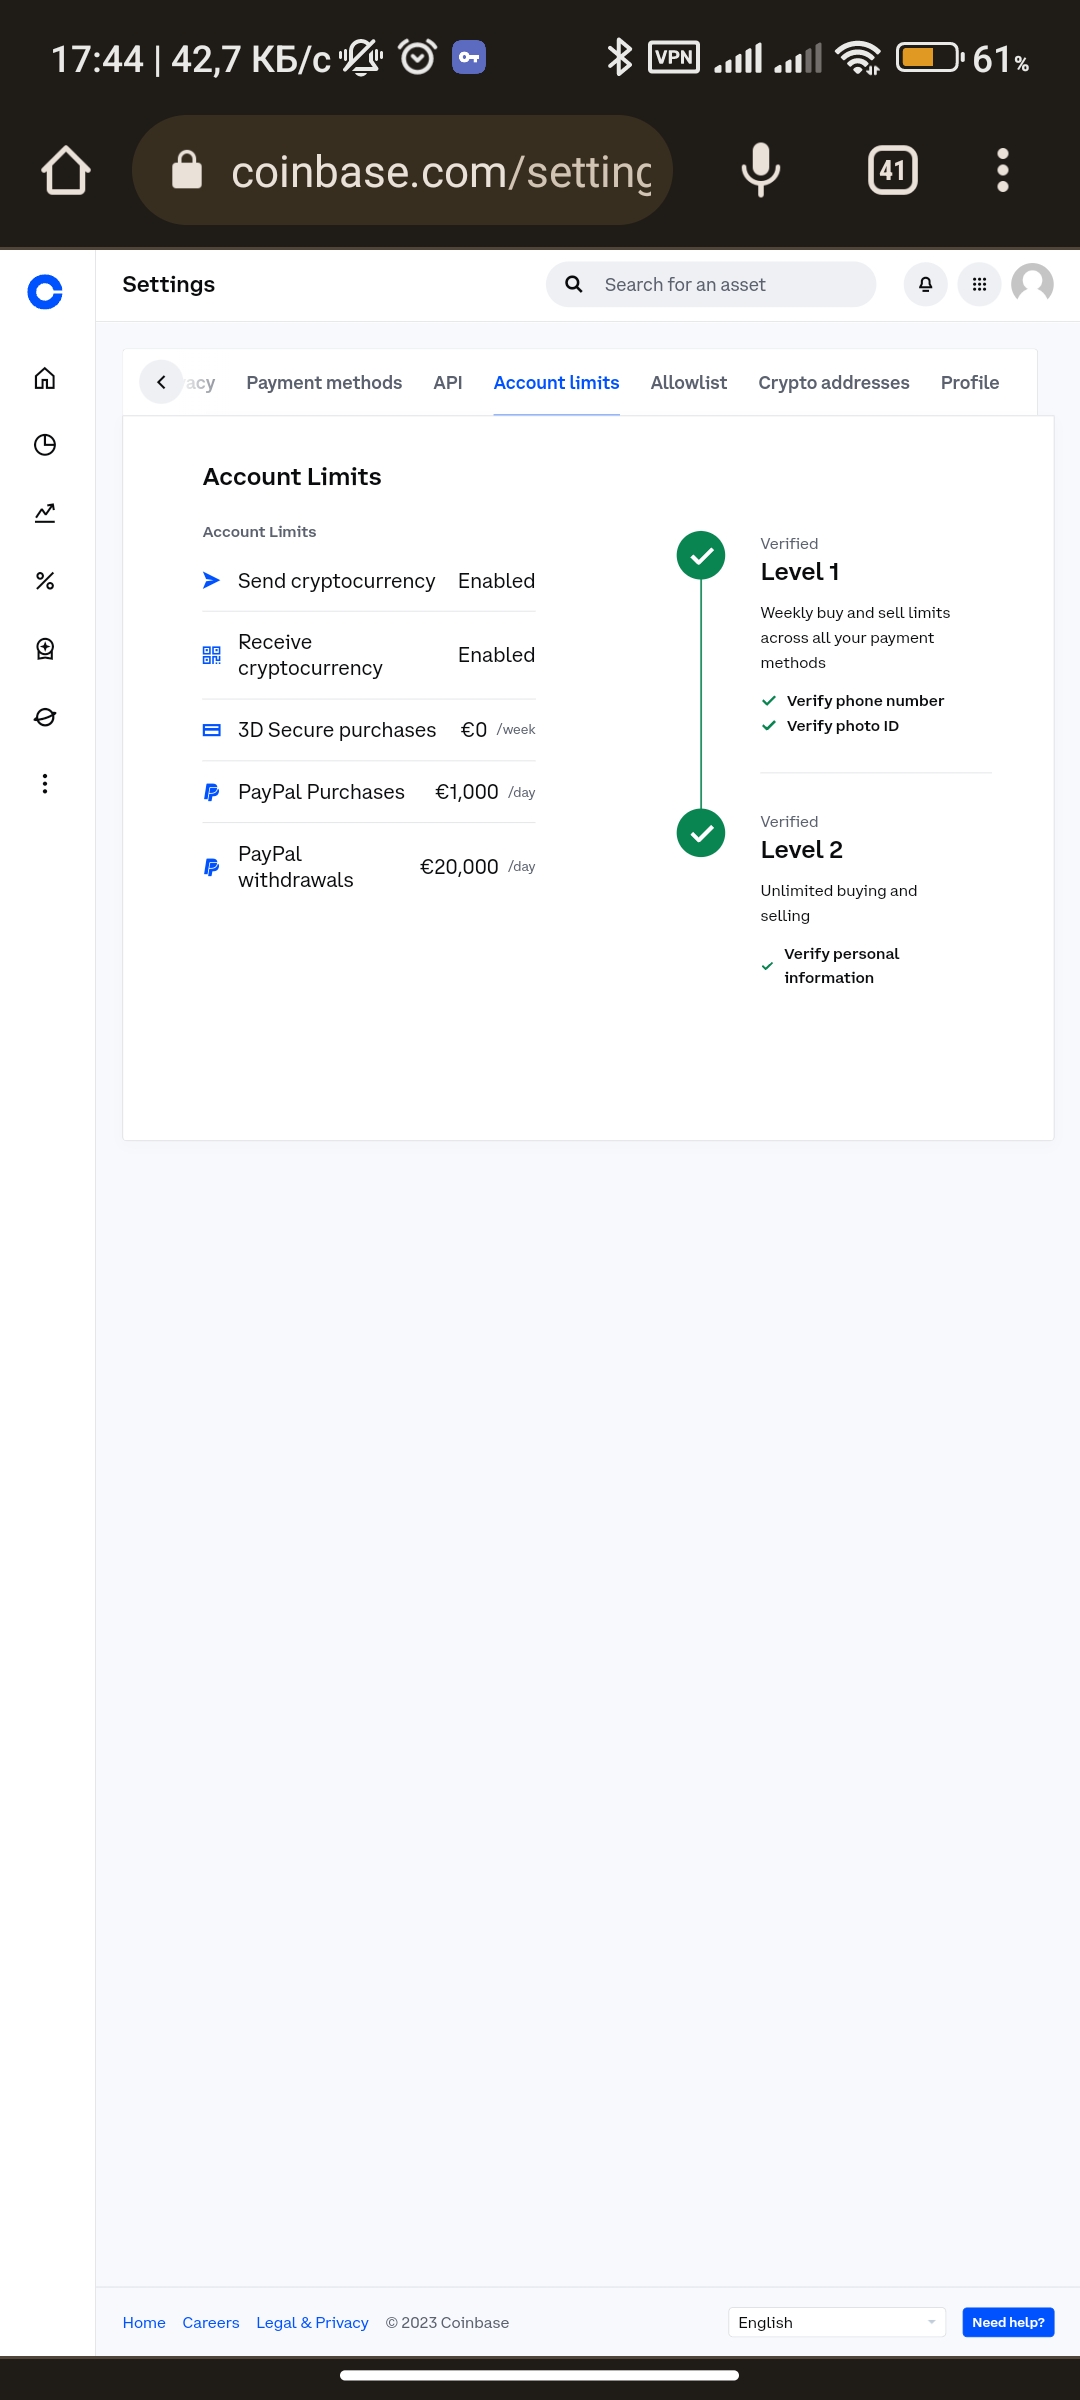This screenshot has width=1080, height=2400.
Task: Open the Home icon in left sidebar
Action: [x=45, y=378]
